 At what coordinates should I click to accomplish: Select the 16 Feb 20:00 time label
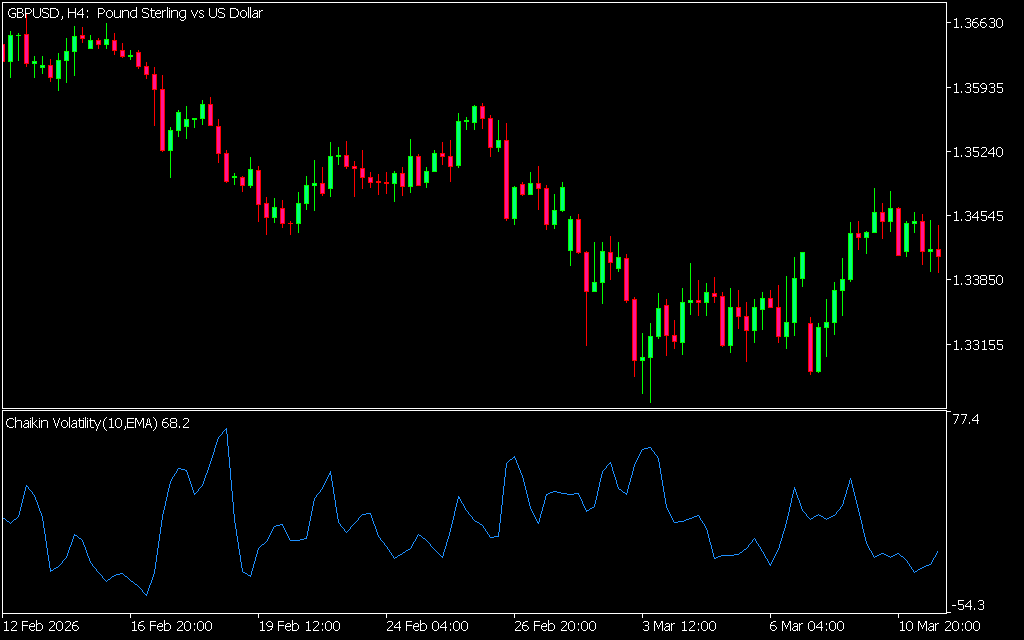171,627
